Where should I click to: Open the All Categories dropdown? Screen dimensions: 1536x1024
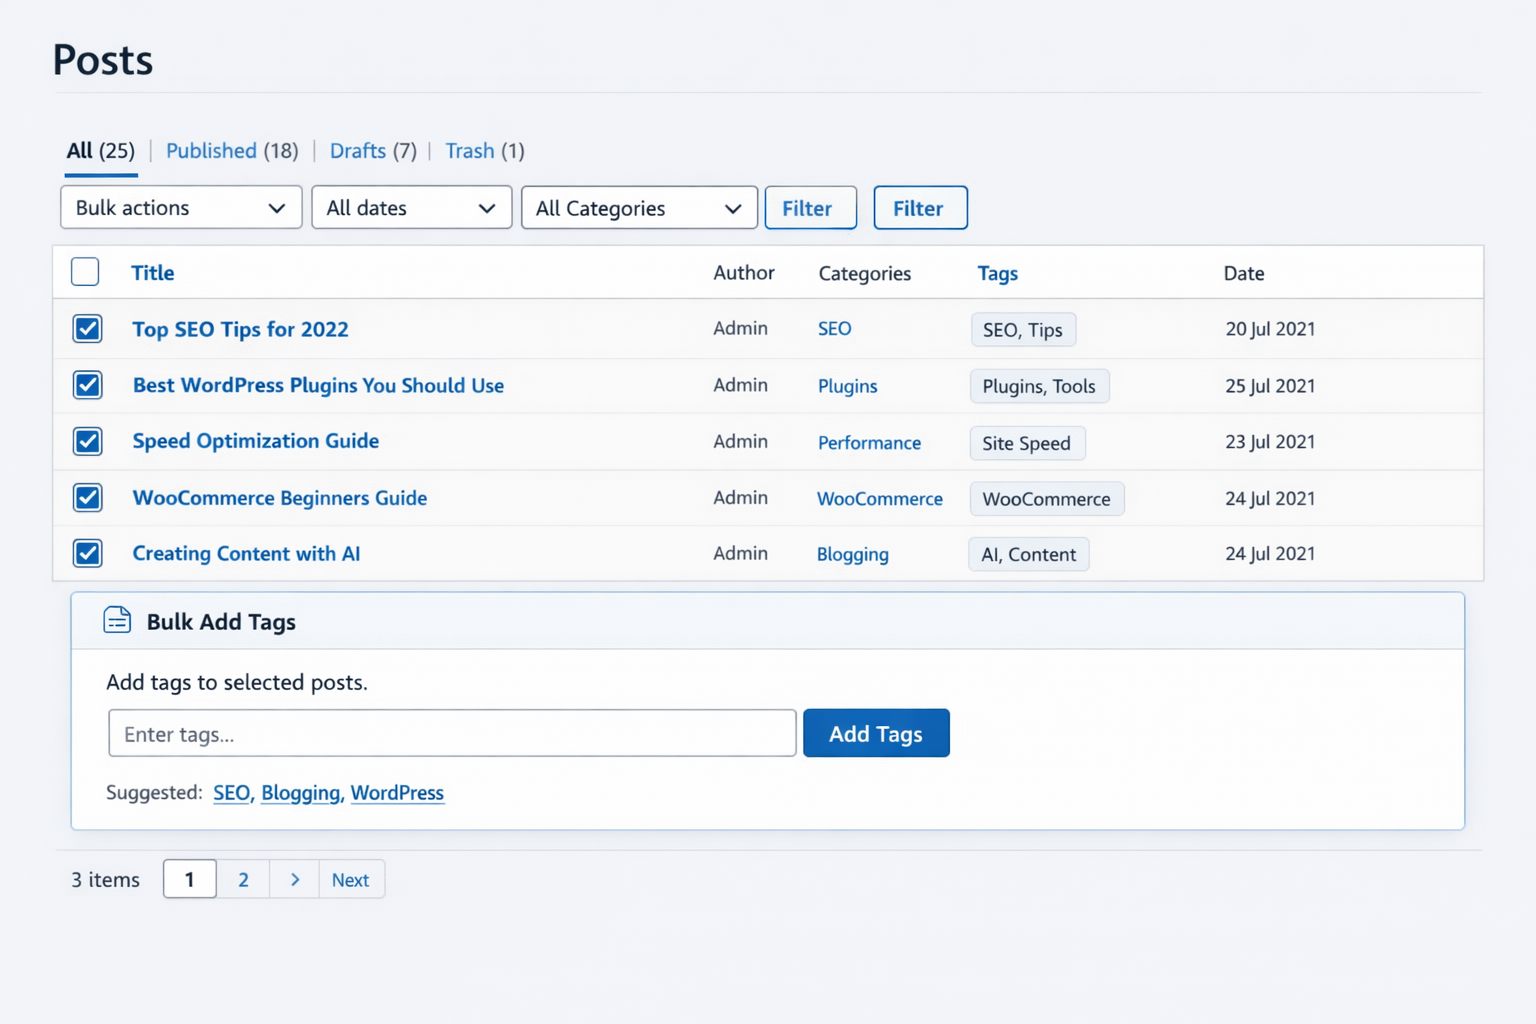(x=638, y=208)
